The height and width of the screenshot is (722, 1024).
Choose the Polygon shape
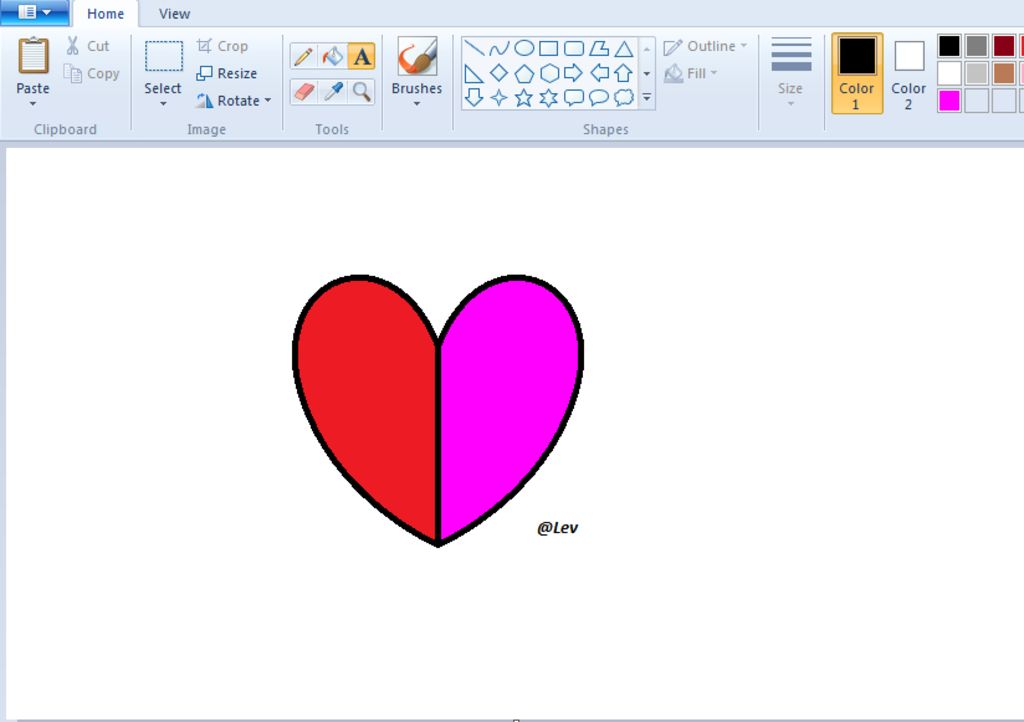tap(599, 48)
